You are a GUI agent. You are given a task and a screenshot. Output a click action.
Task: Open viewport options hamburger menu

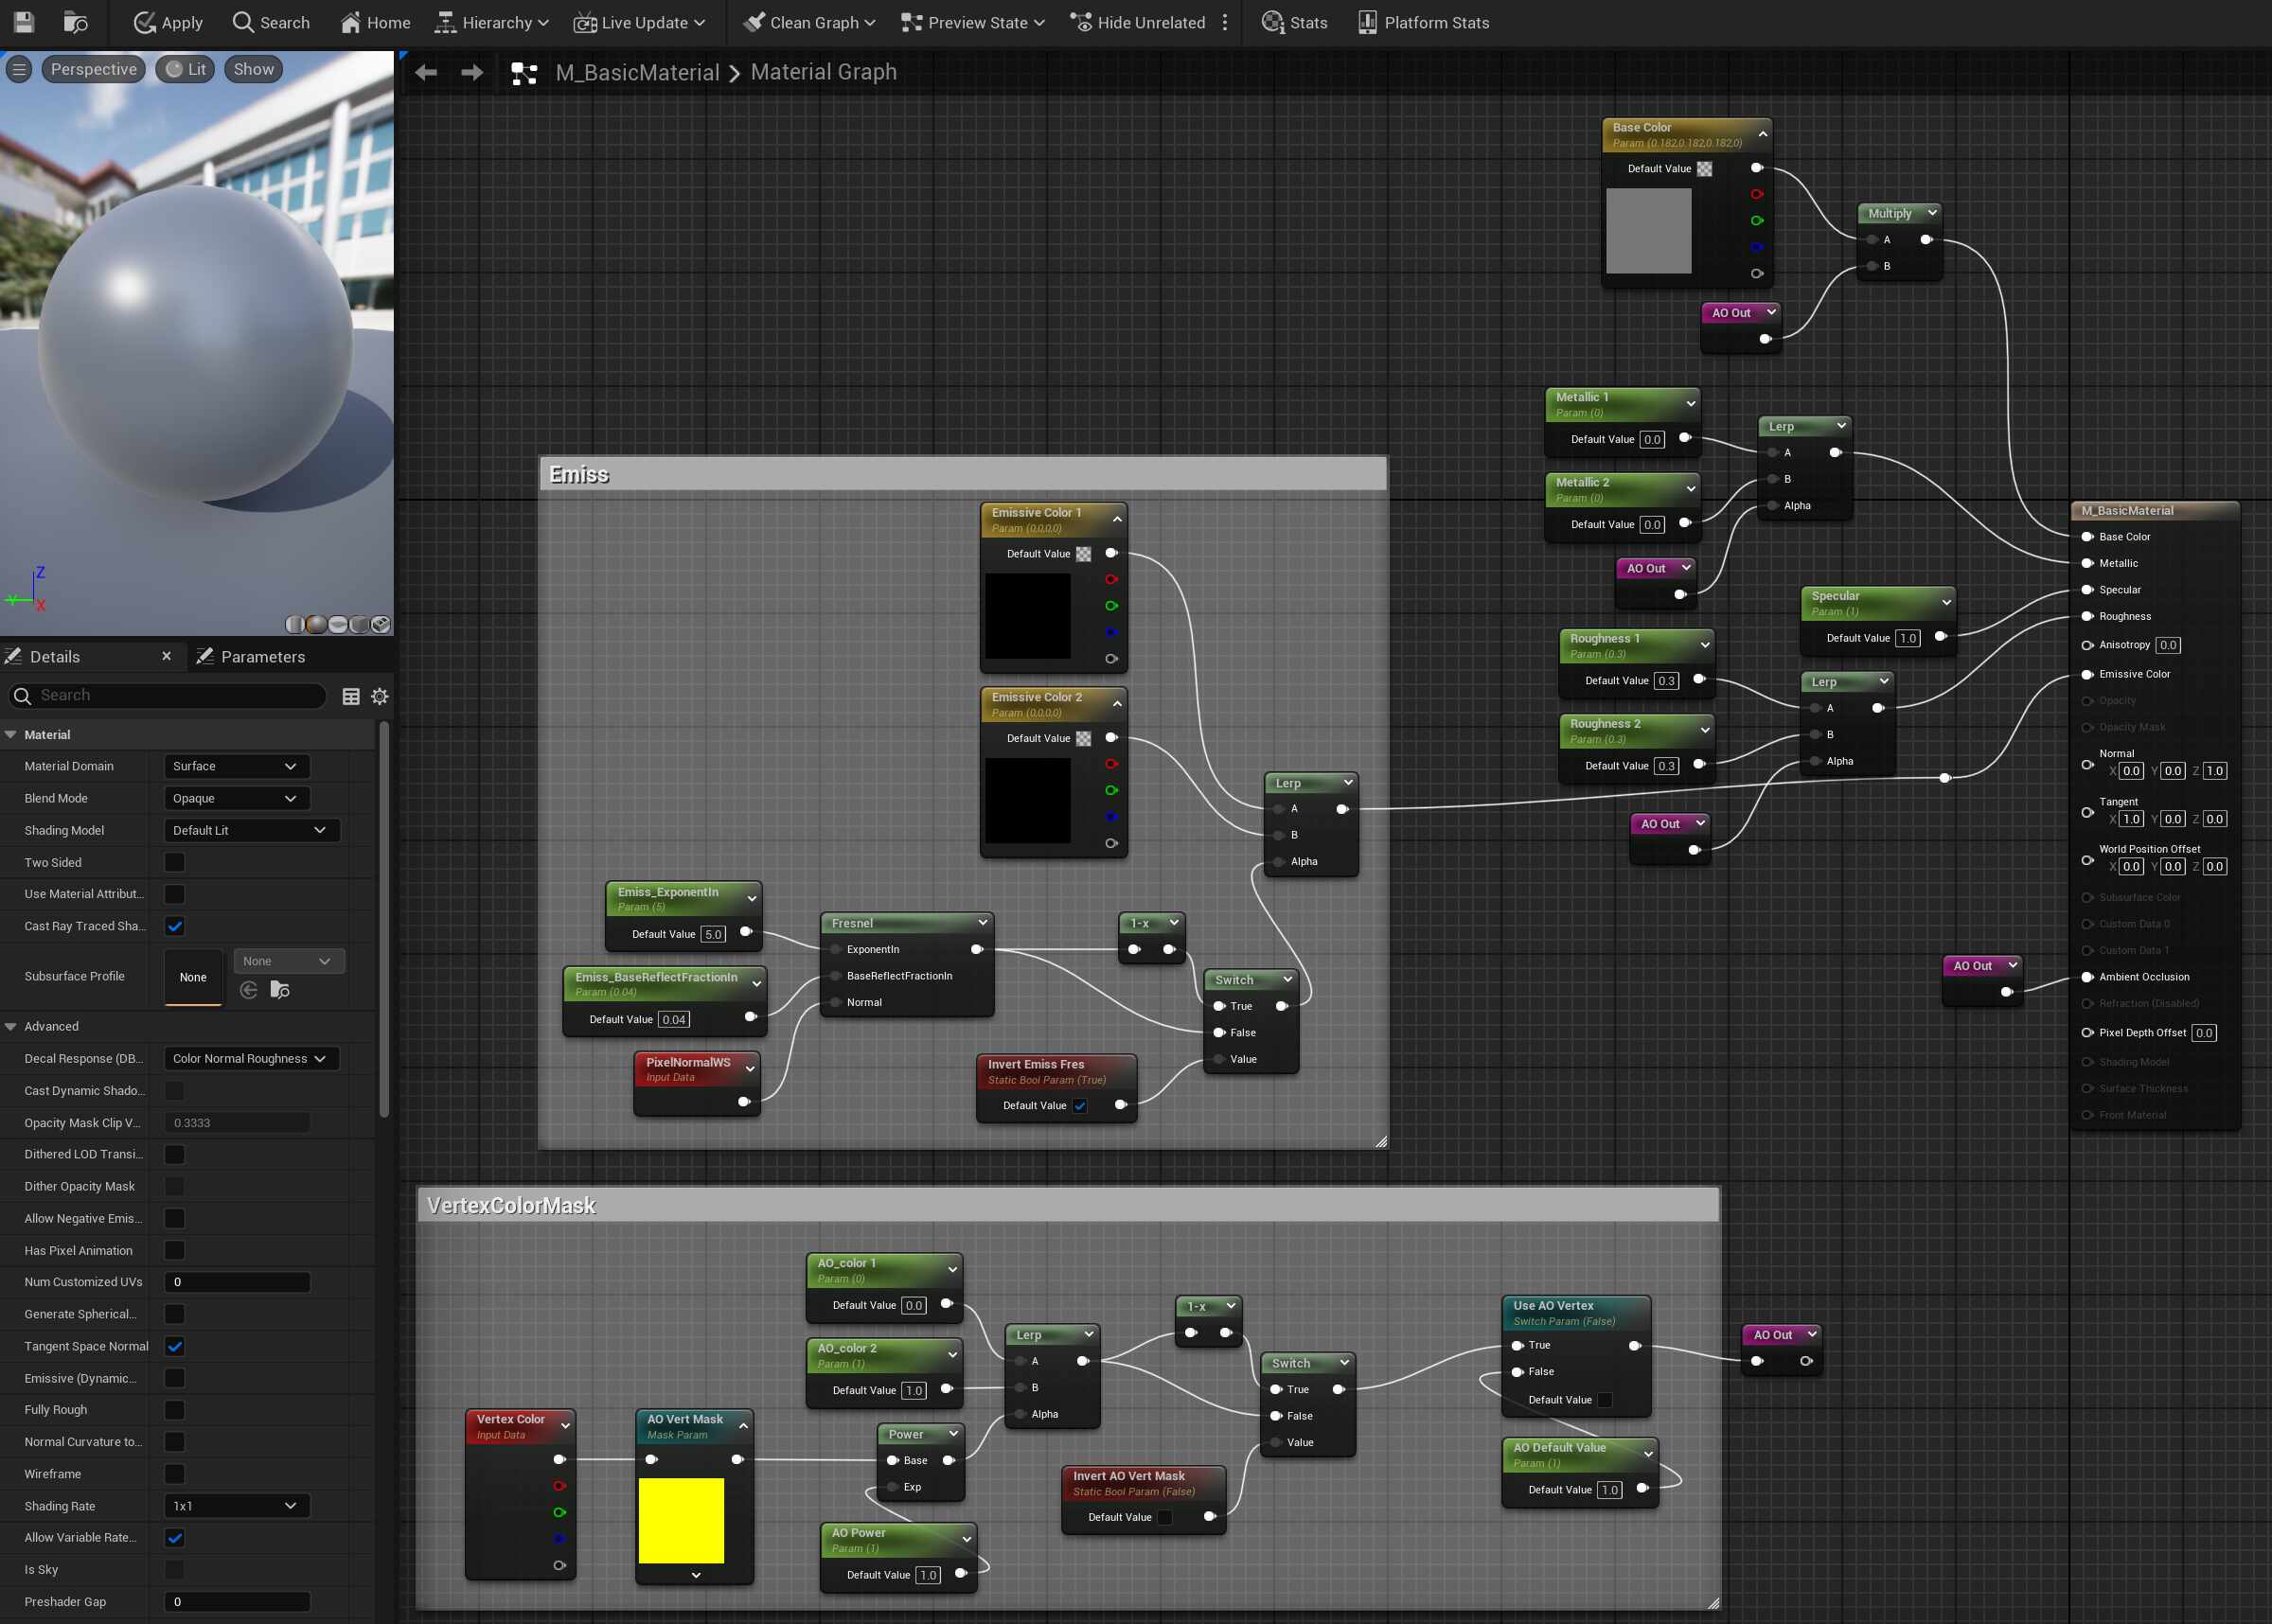tap(19, 69)
